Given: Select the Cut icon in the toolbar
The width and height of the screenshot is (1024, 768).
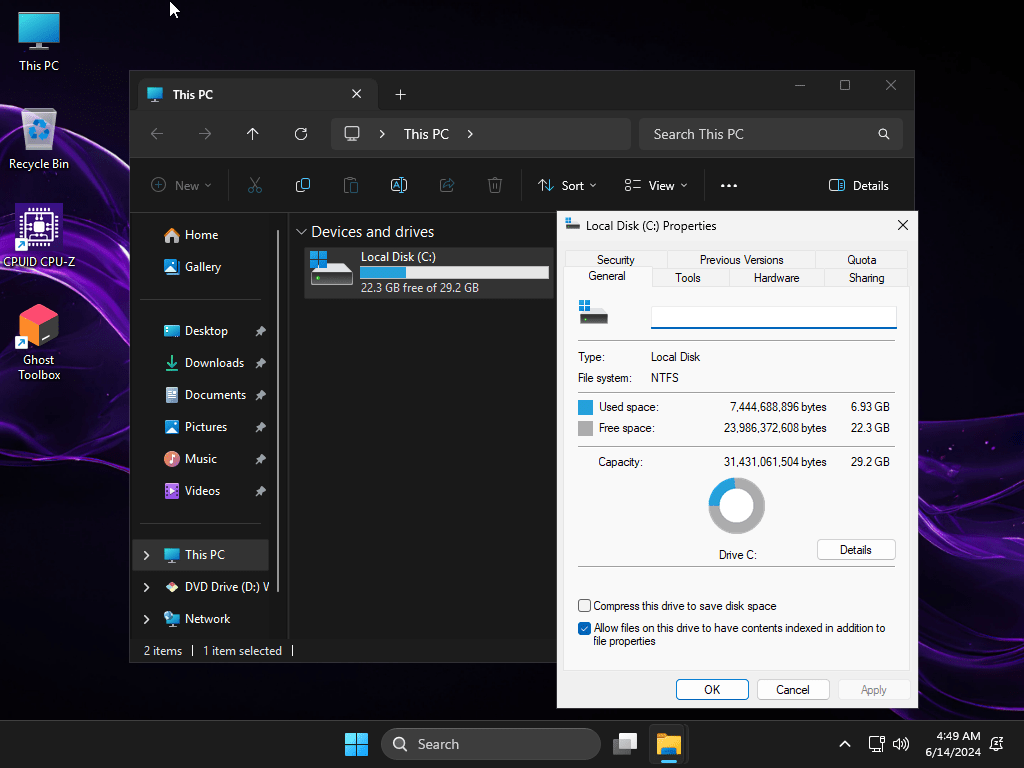Looking at the screenshot, I should coord(255,185).
